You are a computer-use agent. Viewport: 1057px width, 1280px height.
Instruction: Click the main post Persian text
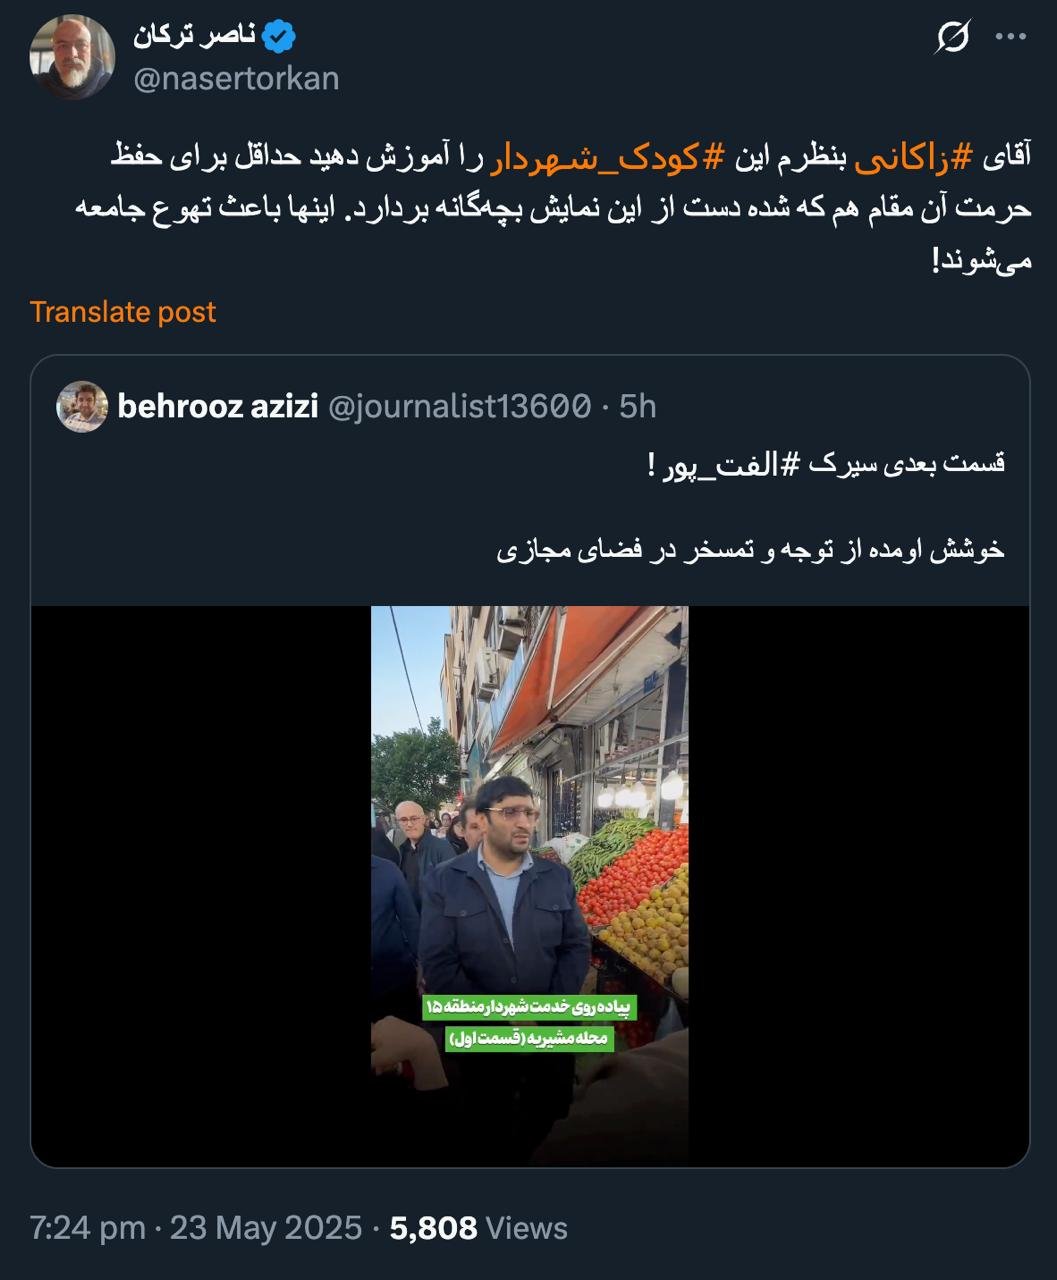click(x=552, y=208)
